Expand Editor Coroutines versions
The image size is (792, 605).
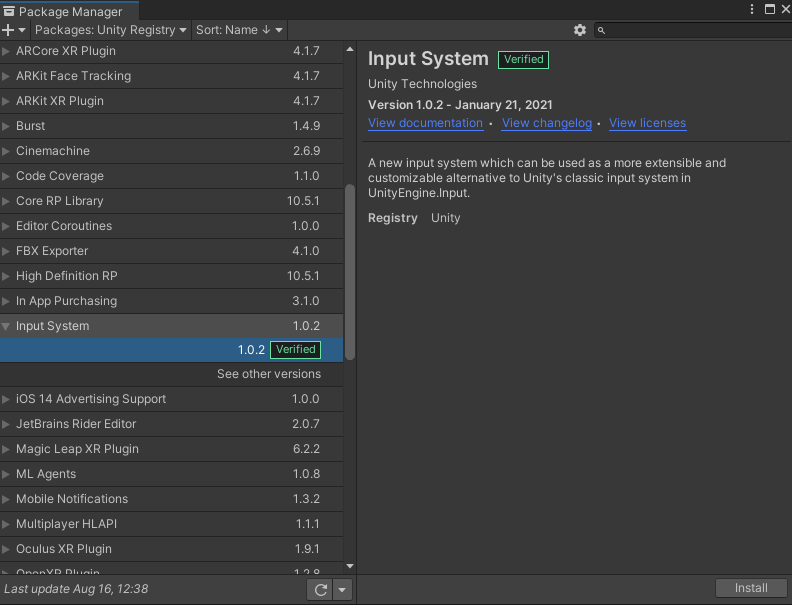pos(6,226)
